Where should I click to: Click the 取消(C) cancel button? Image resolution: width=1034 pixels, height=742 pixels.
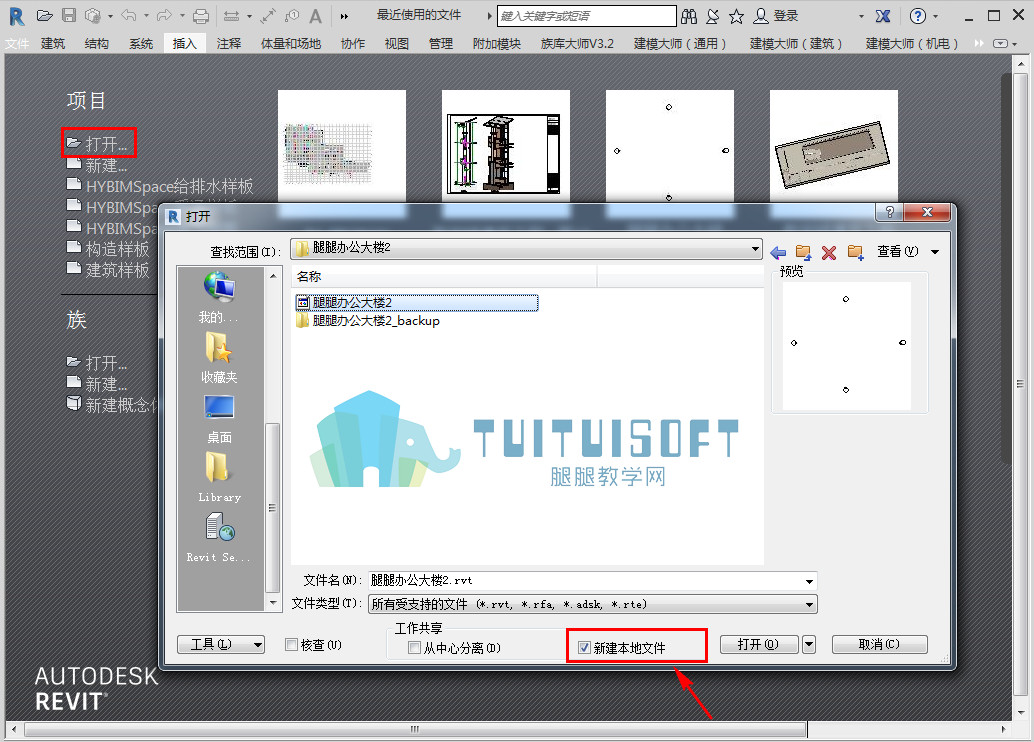point(880,644)
